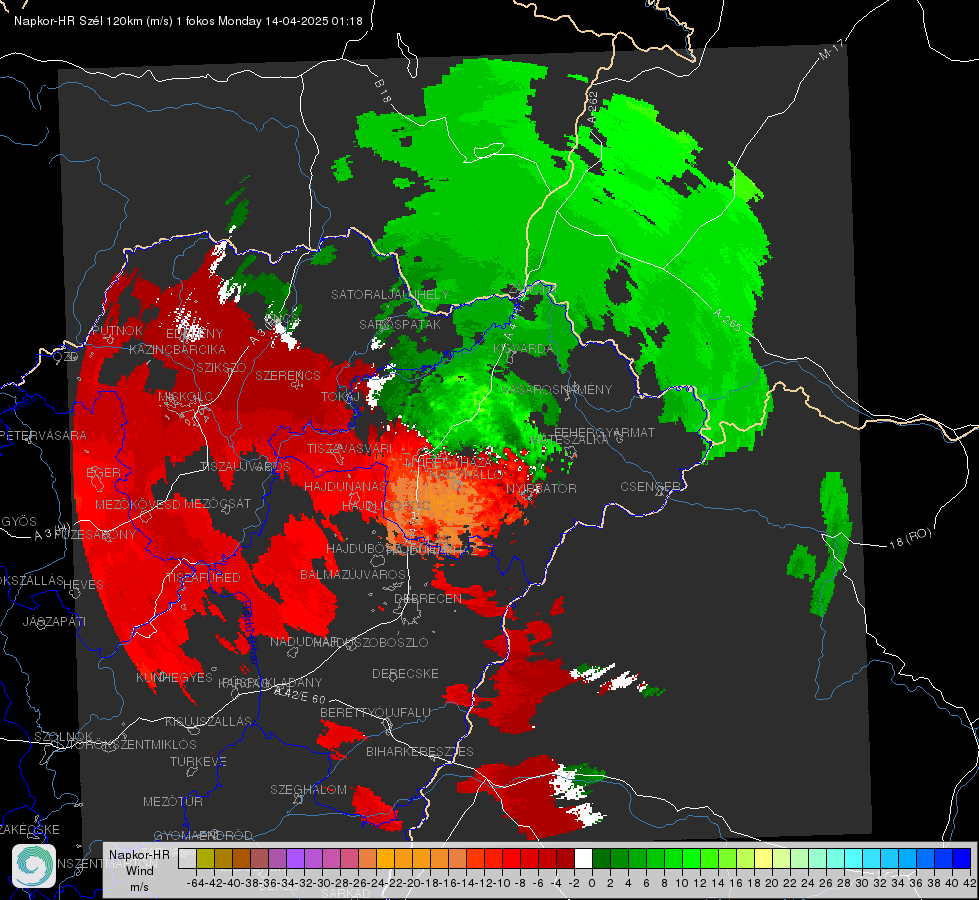The image size is (979, 900).
Task: Click the SZEGHALOM city label
Action: tap(308, 790)
